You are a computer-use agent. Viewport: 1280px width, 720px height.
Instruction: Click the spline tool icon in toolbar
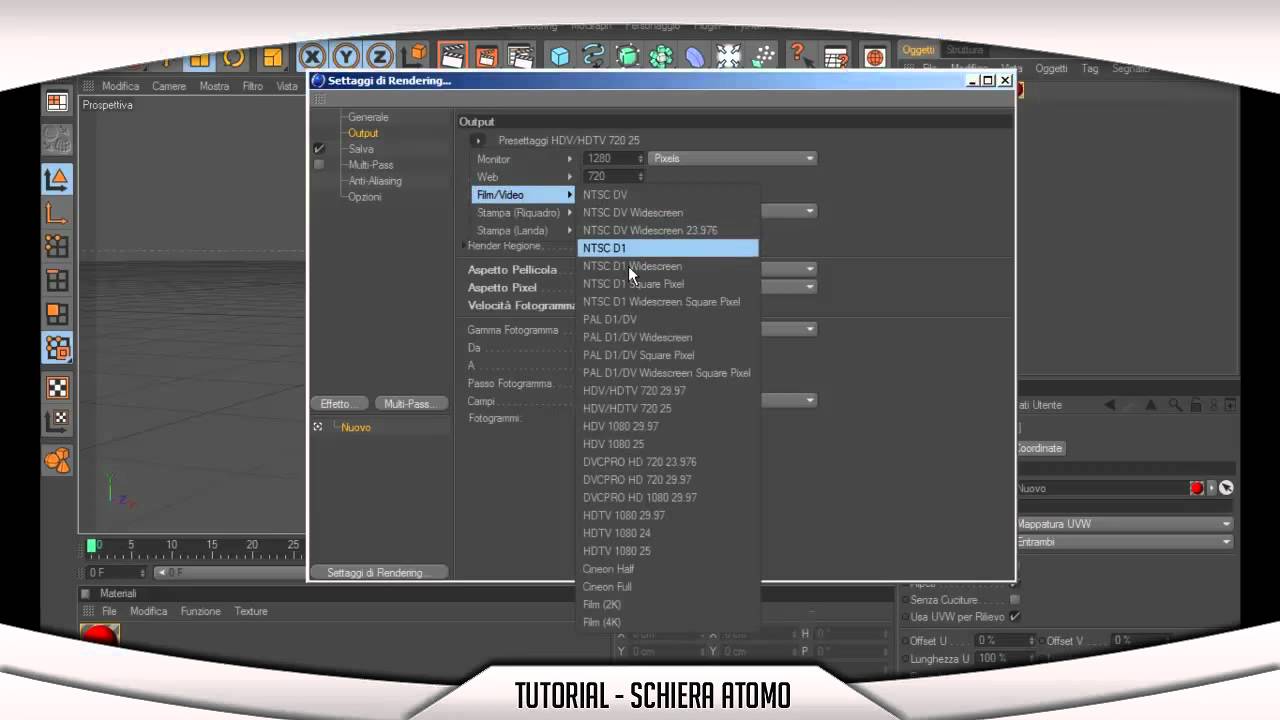click(x=594, y=57)
